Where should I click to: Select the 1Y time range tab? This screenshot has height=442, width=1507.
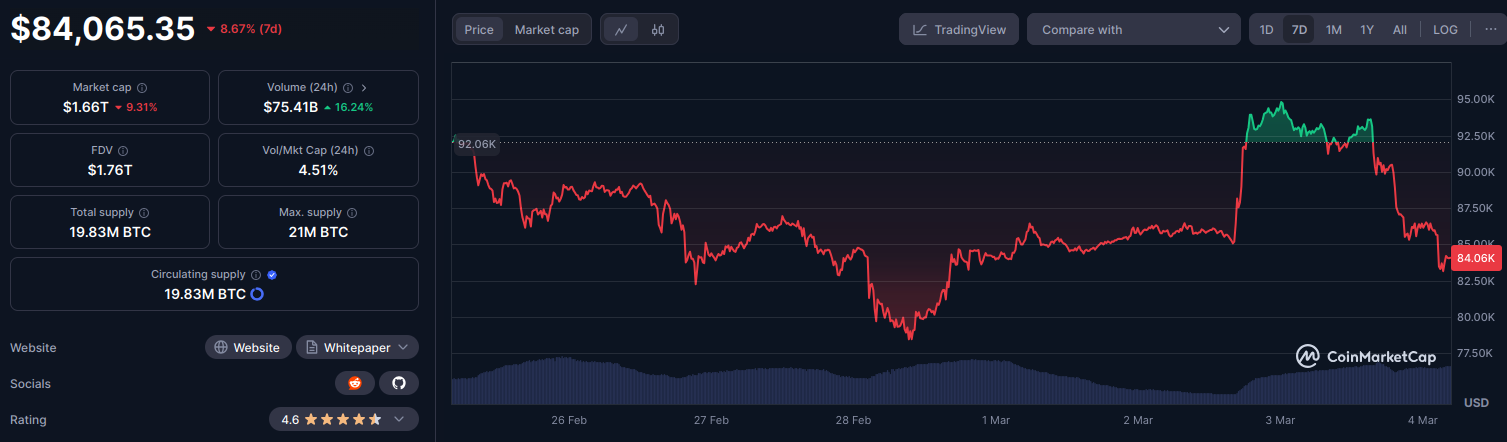pyautogui.click(x=1366, y=30)
